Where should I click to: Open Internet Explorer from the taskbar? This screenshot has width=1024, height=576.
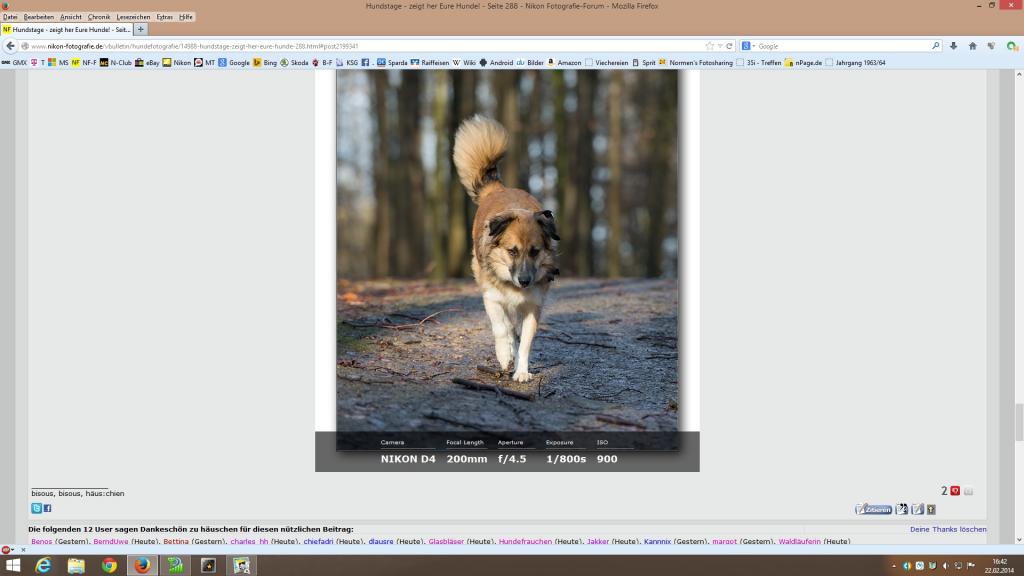tap(43, 566)
